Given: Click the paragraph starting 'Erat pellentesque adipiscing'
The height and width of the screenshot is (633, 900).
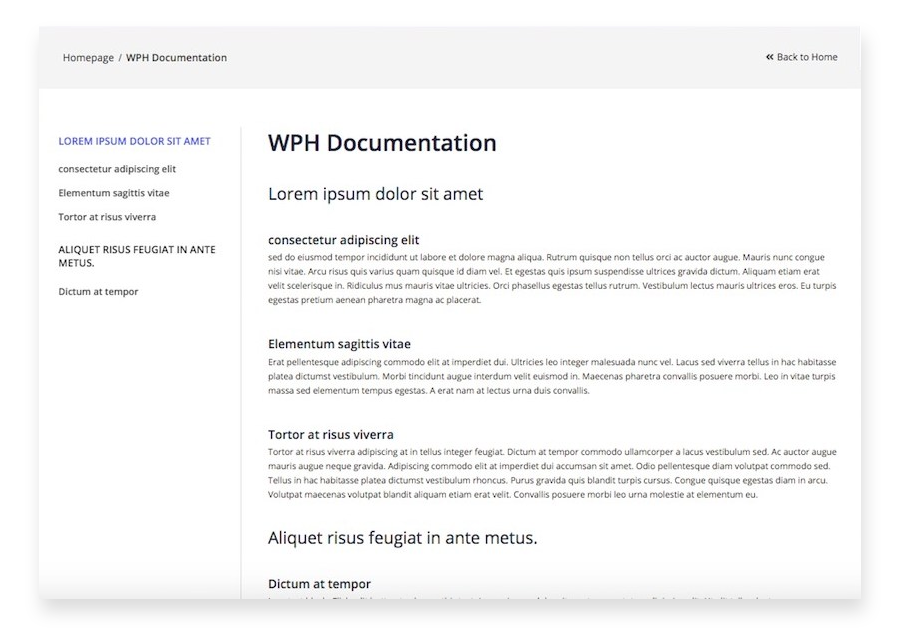Looking at the screenshot, I should [x=552, y=376].
